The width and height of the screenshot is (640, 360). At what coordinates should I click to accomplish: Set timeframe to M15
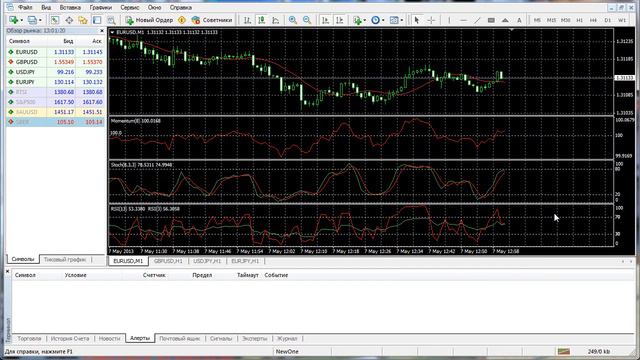point(551,20)
